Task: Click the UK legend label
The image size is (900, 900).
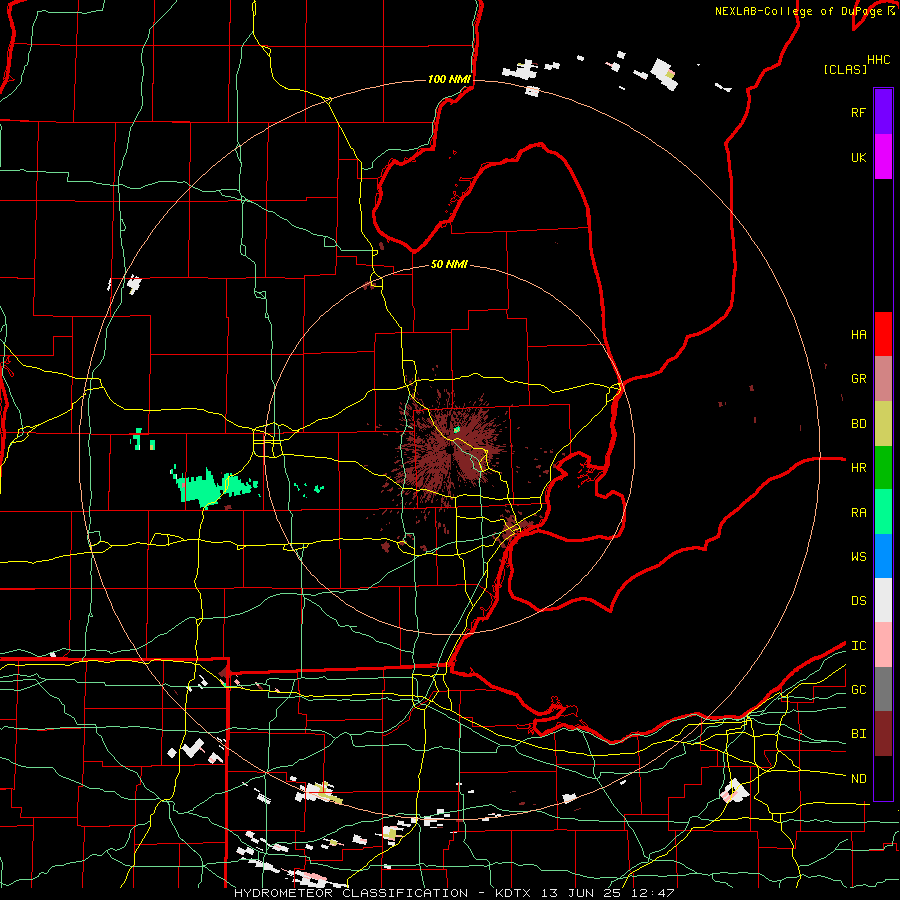Action: click(x=858, y=157)
